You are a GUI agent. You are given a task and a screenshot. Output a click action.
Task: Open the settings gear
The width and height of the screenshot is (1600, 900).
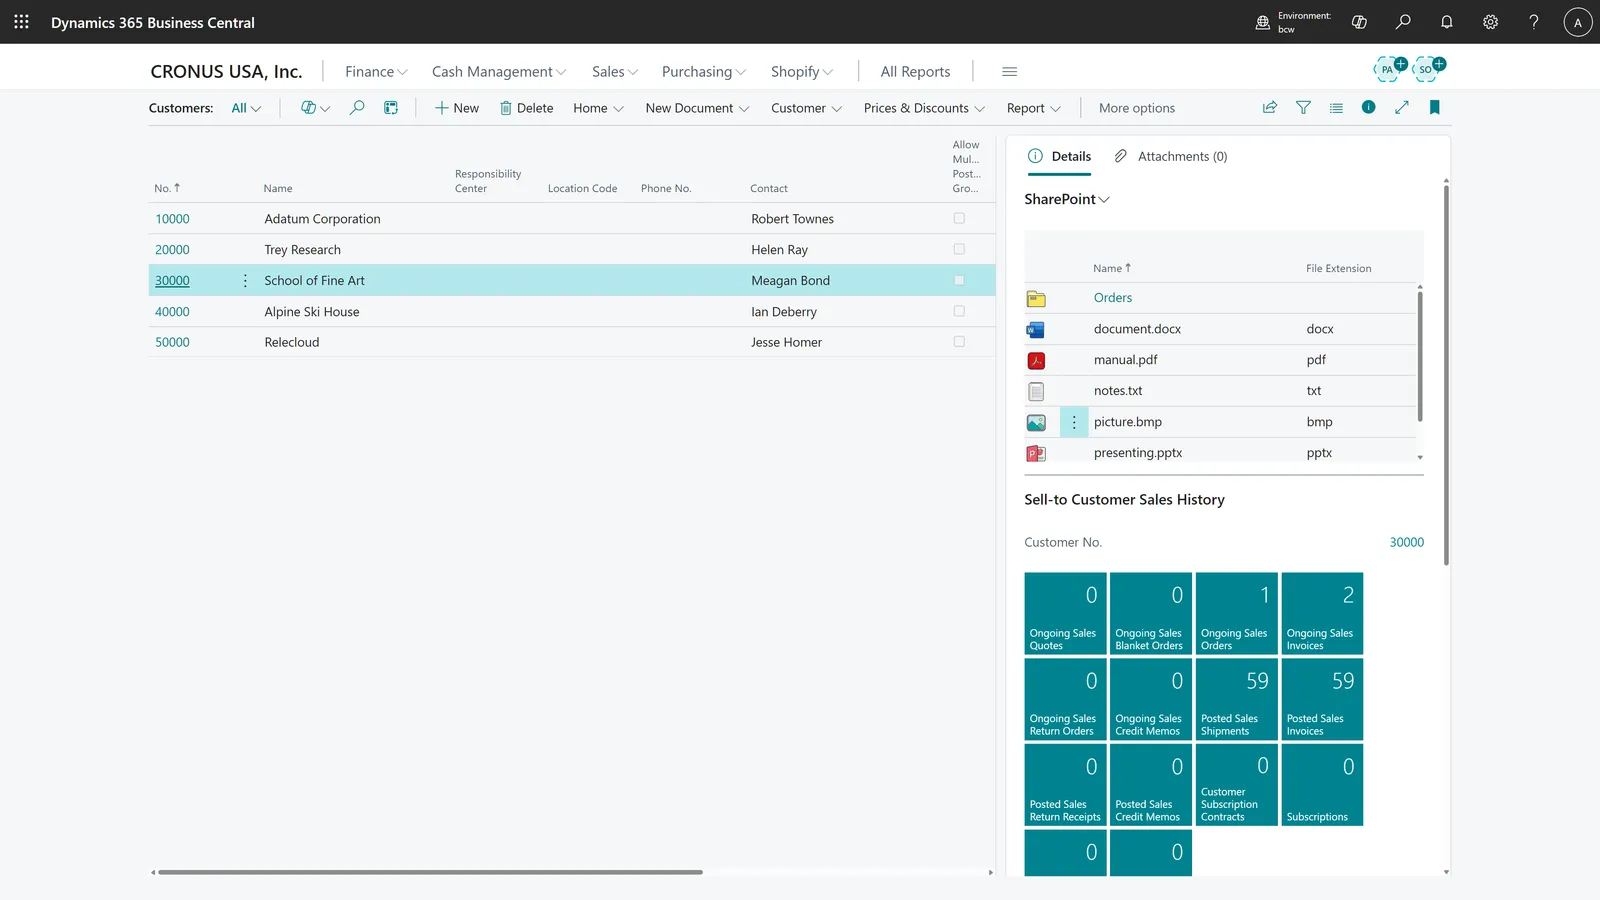click(x=1490, y=22)
